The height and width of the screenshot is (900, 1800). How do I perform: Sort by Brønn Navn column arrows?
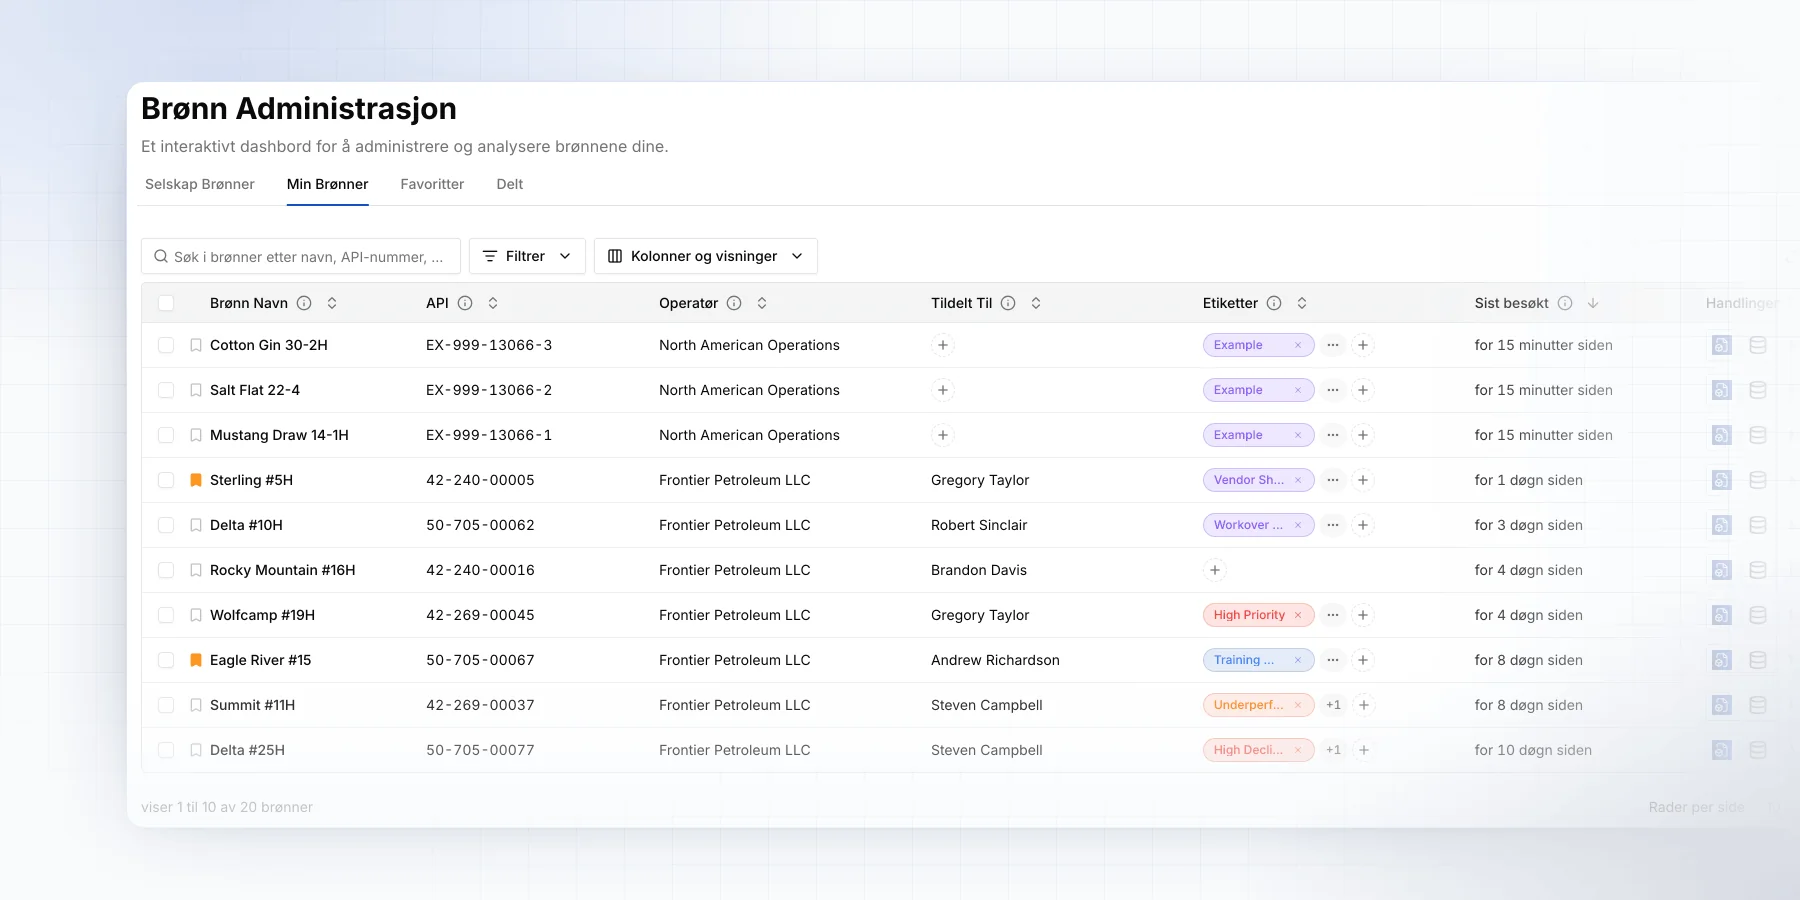[x=332, y=303]
